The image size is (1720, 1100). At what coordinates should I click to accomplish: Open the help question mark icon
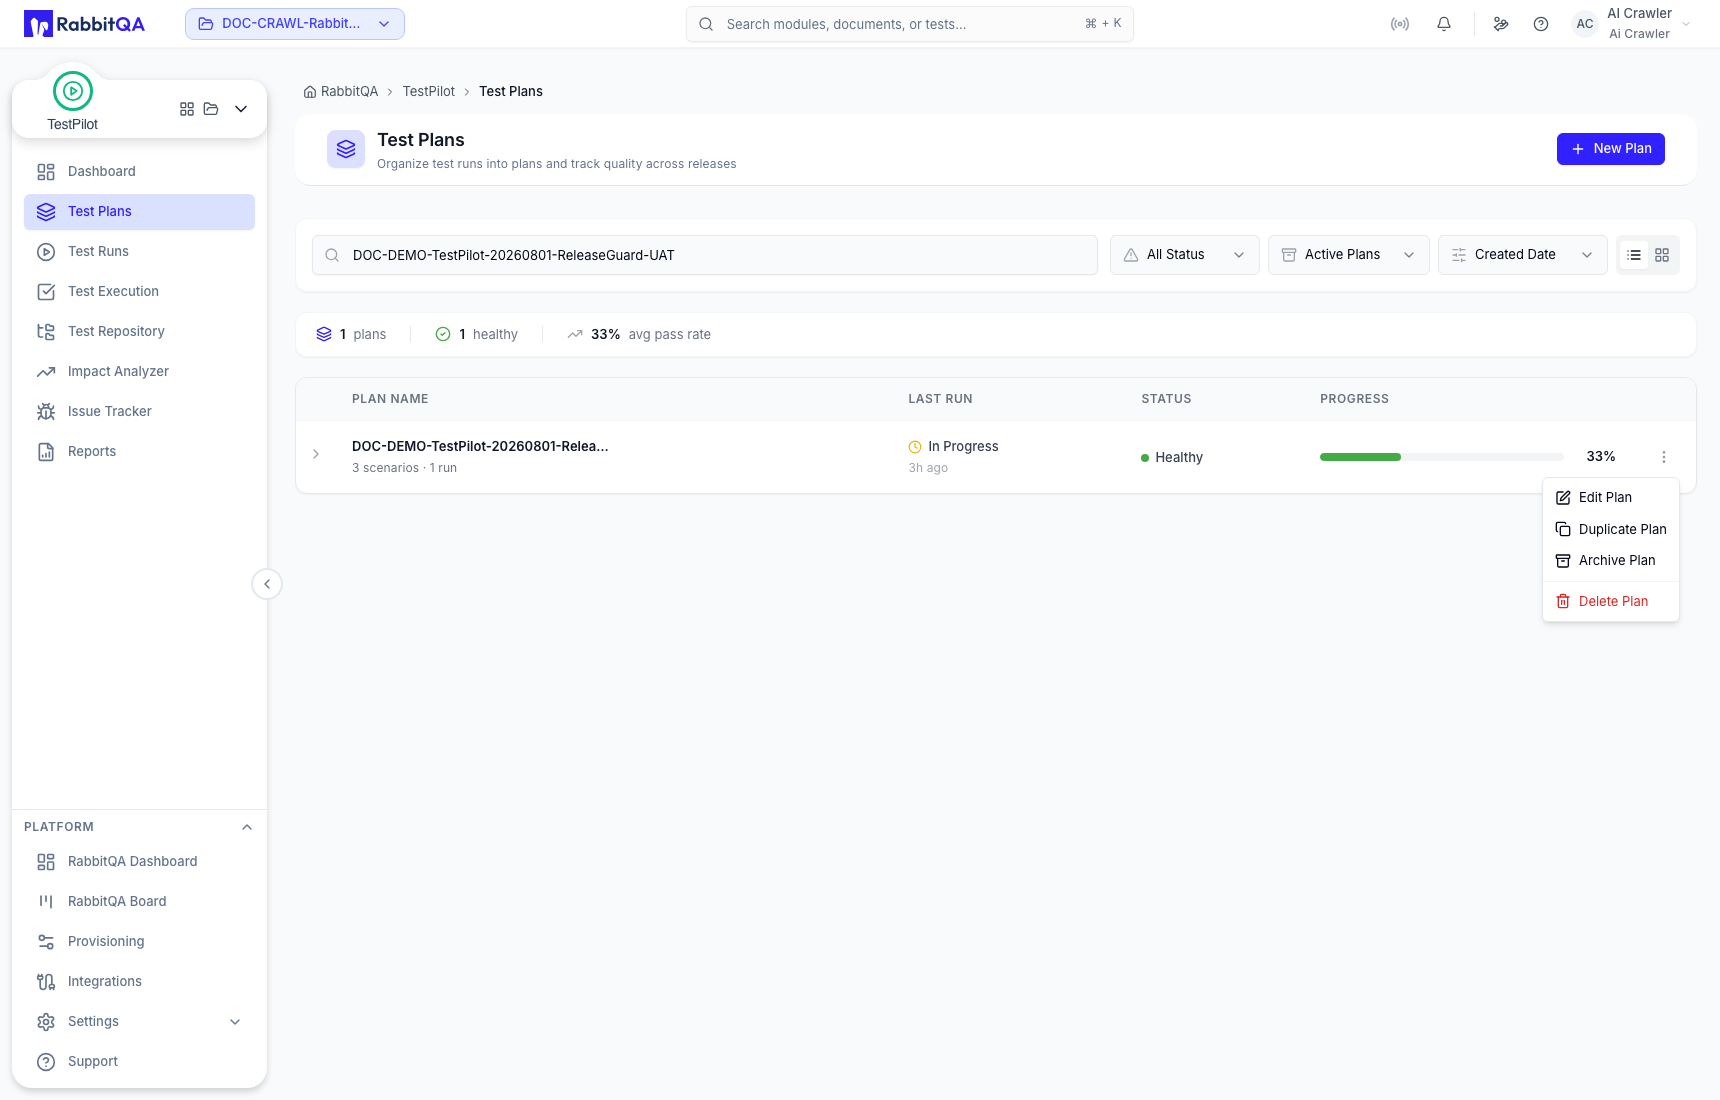point(1541,24)
